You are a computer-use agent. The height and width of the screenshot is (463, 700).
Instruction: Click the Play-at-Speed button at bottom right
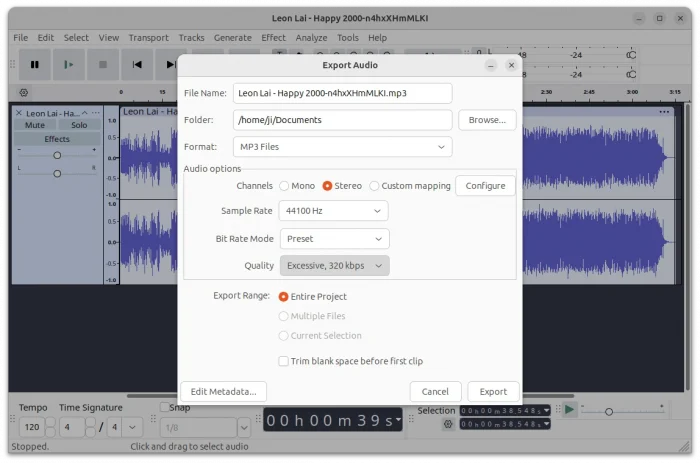569,410
